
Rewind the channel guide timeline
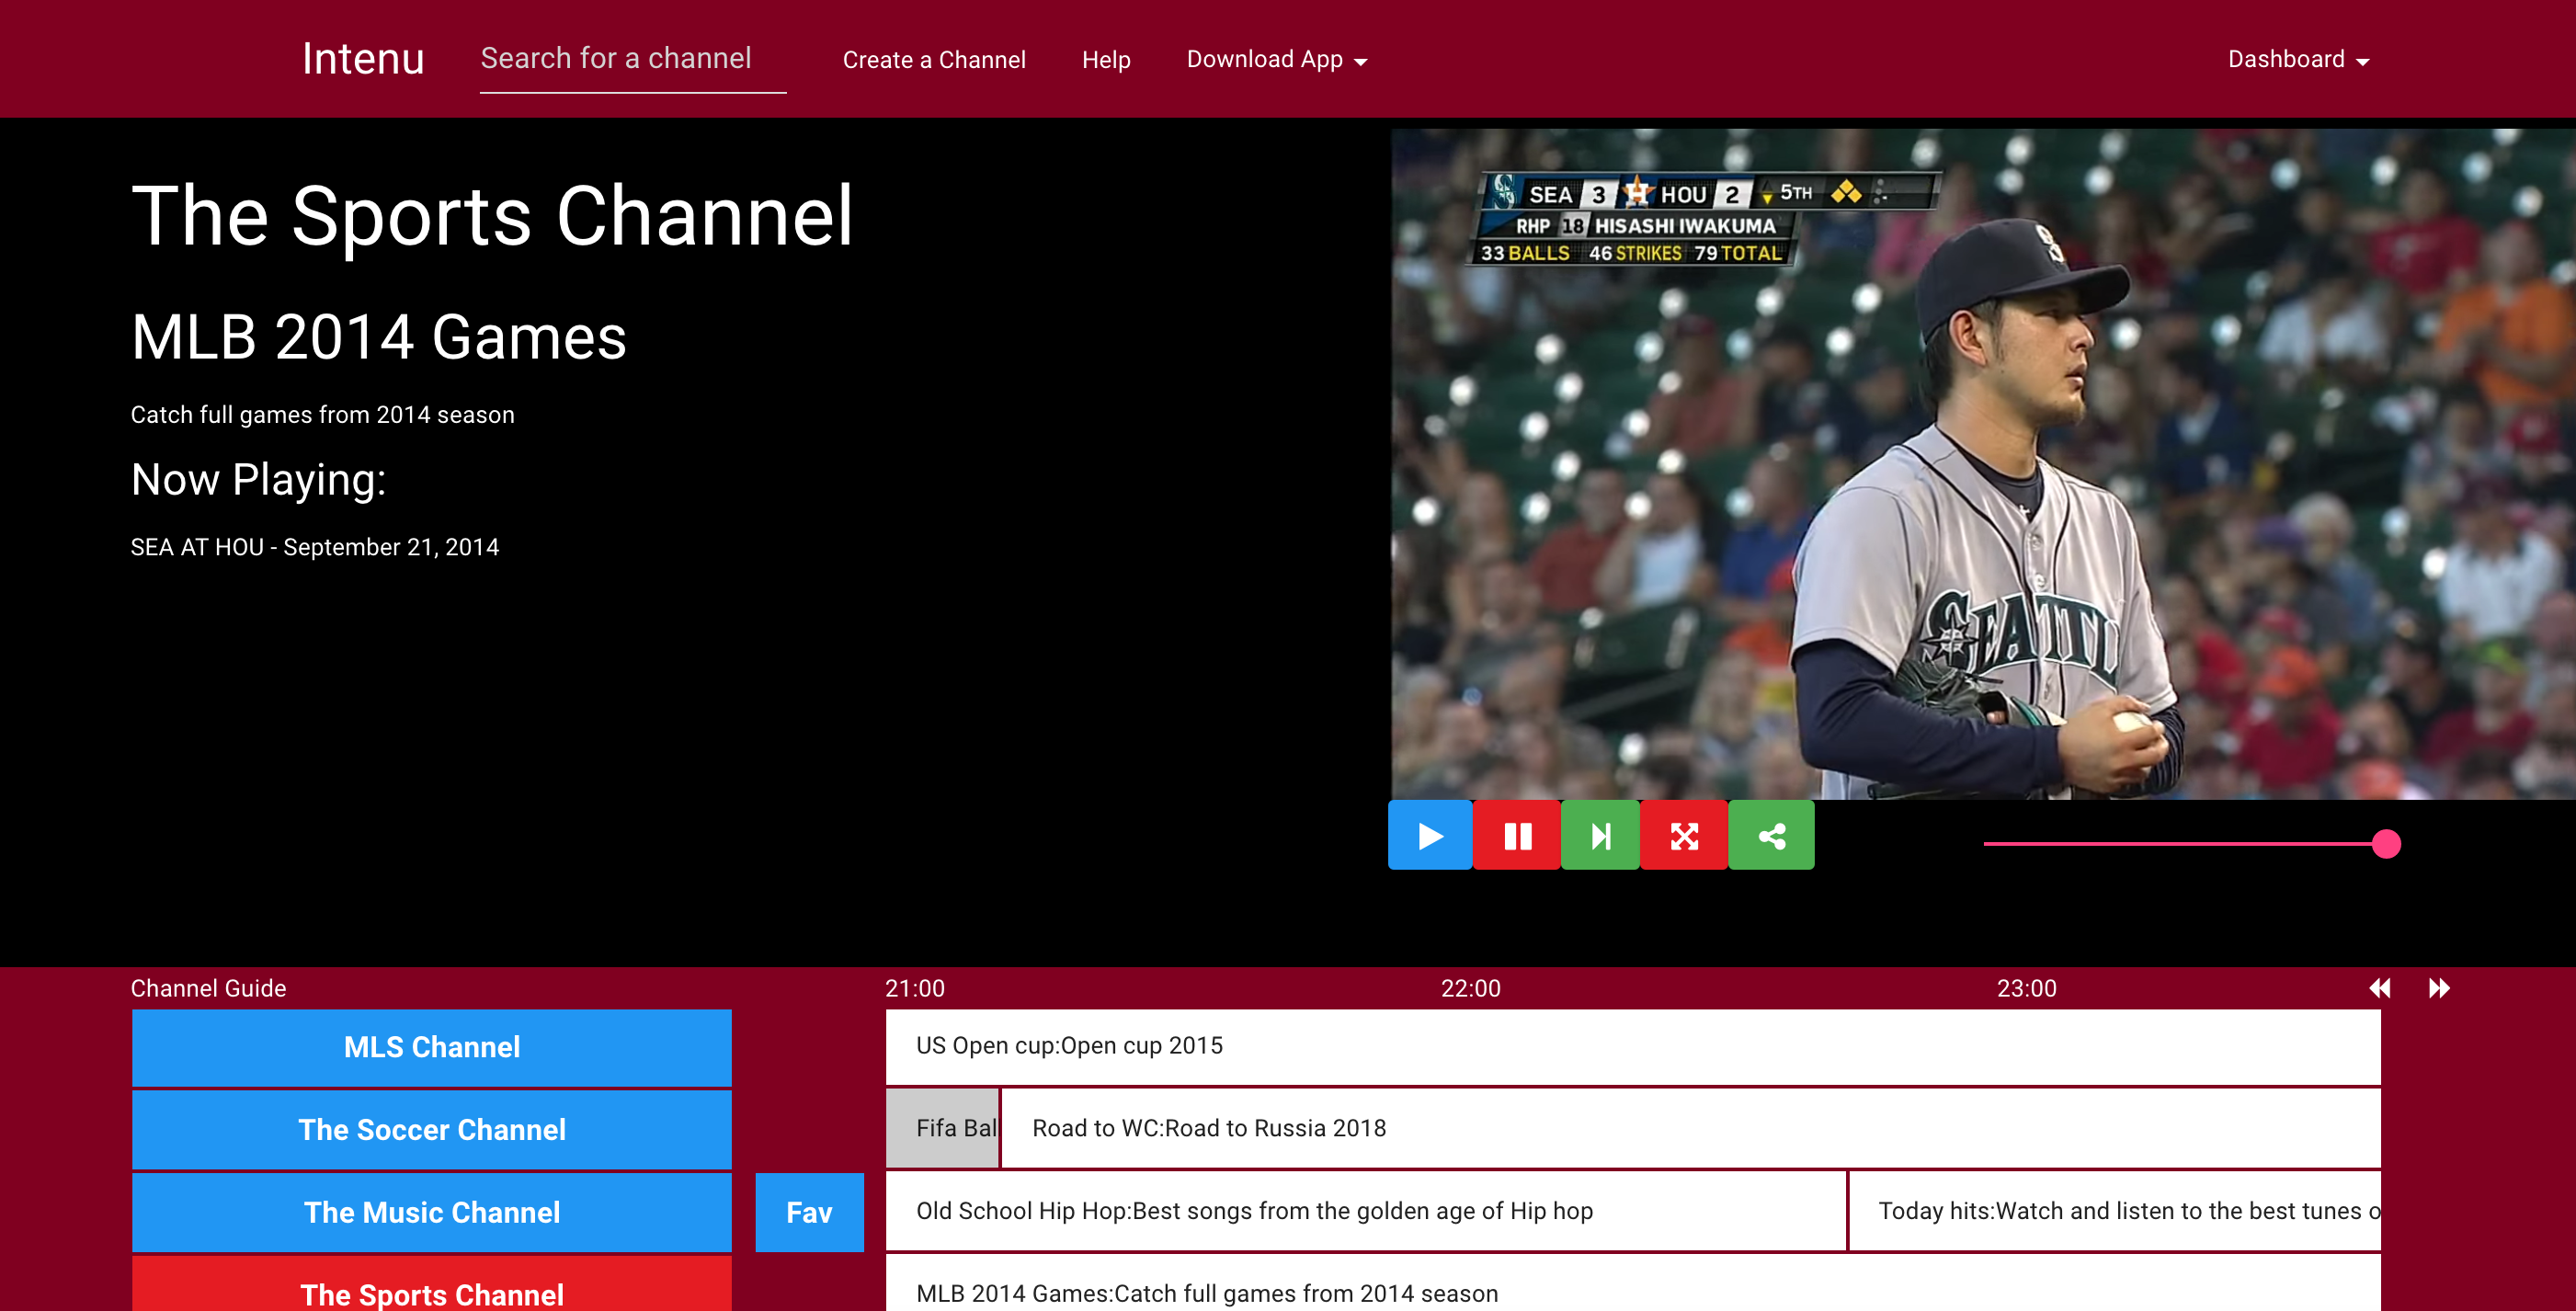pos(2380,988)
